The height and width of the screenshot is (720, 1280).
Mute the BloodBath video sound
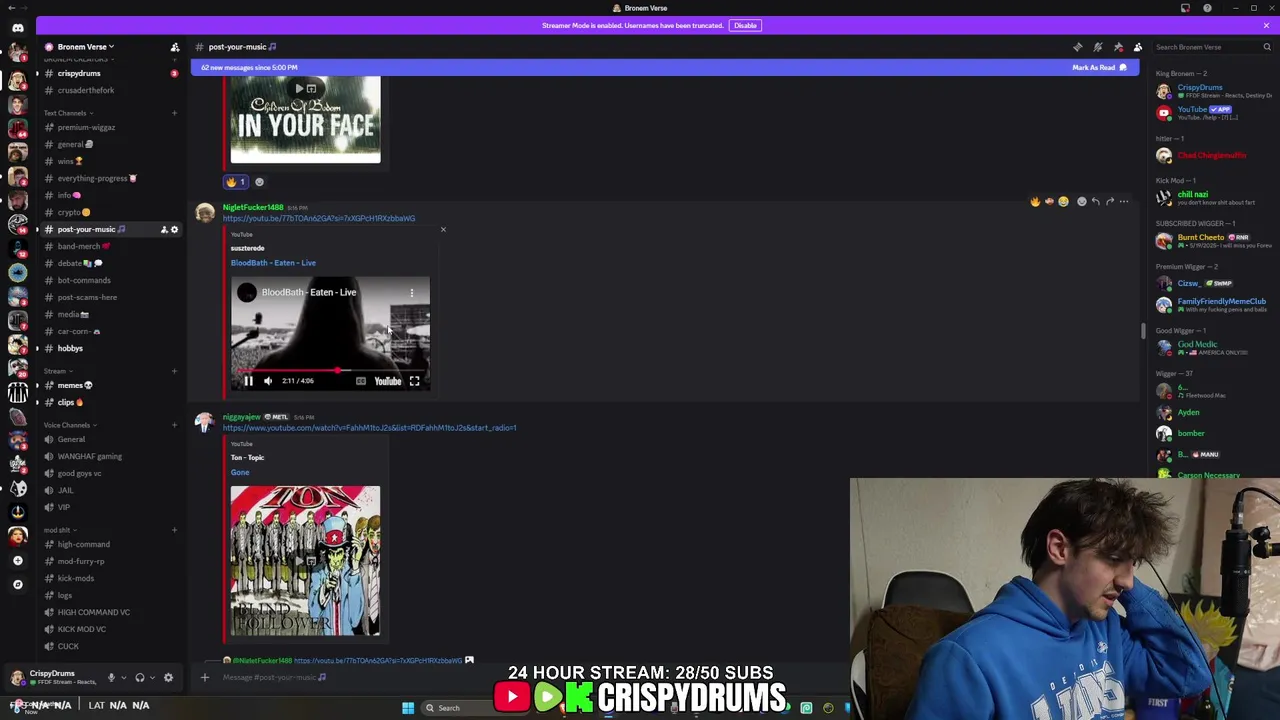point(268,381)
